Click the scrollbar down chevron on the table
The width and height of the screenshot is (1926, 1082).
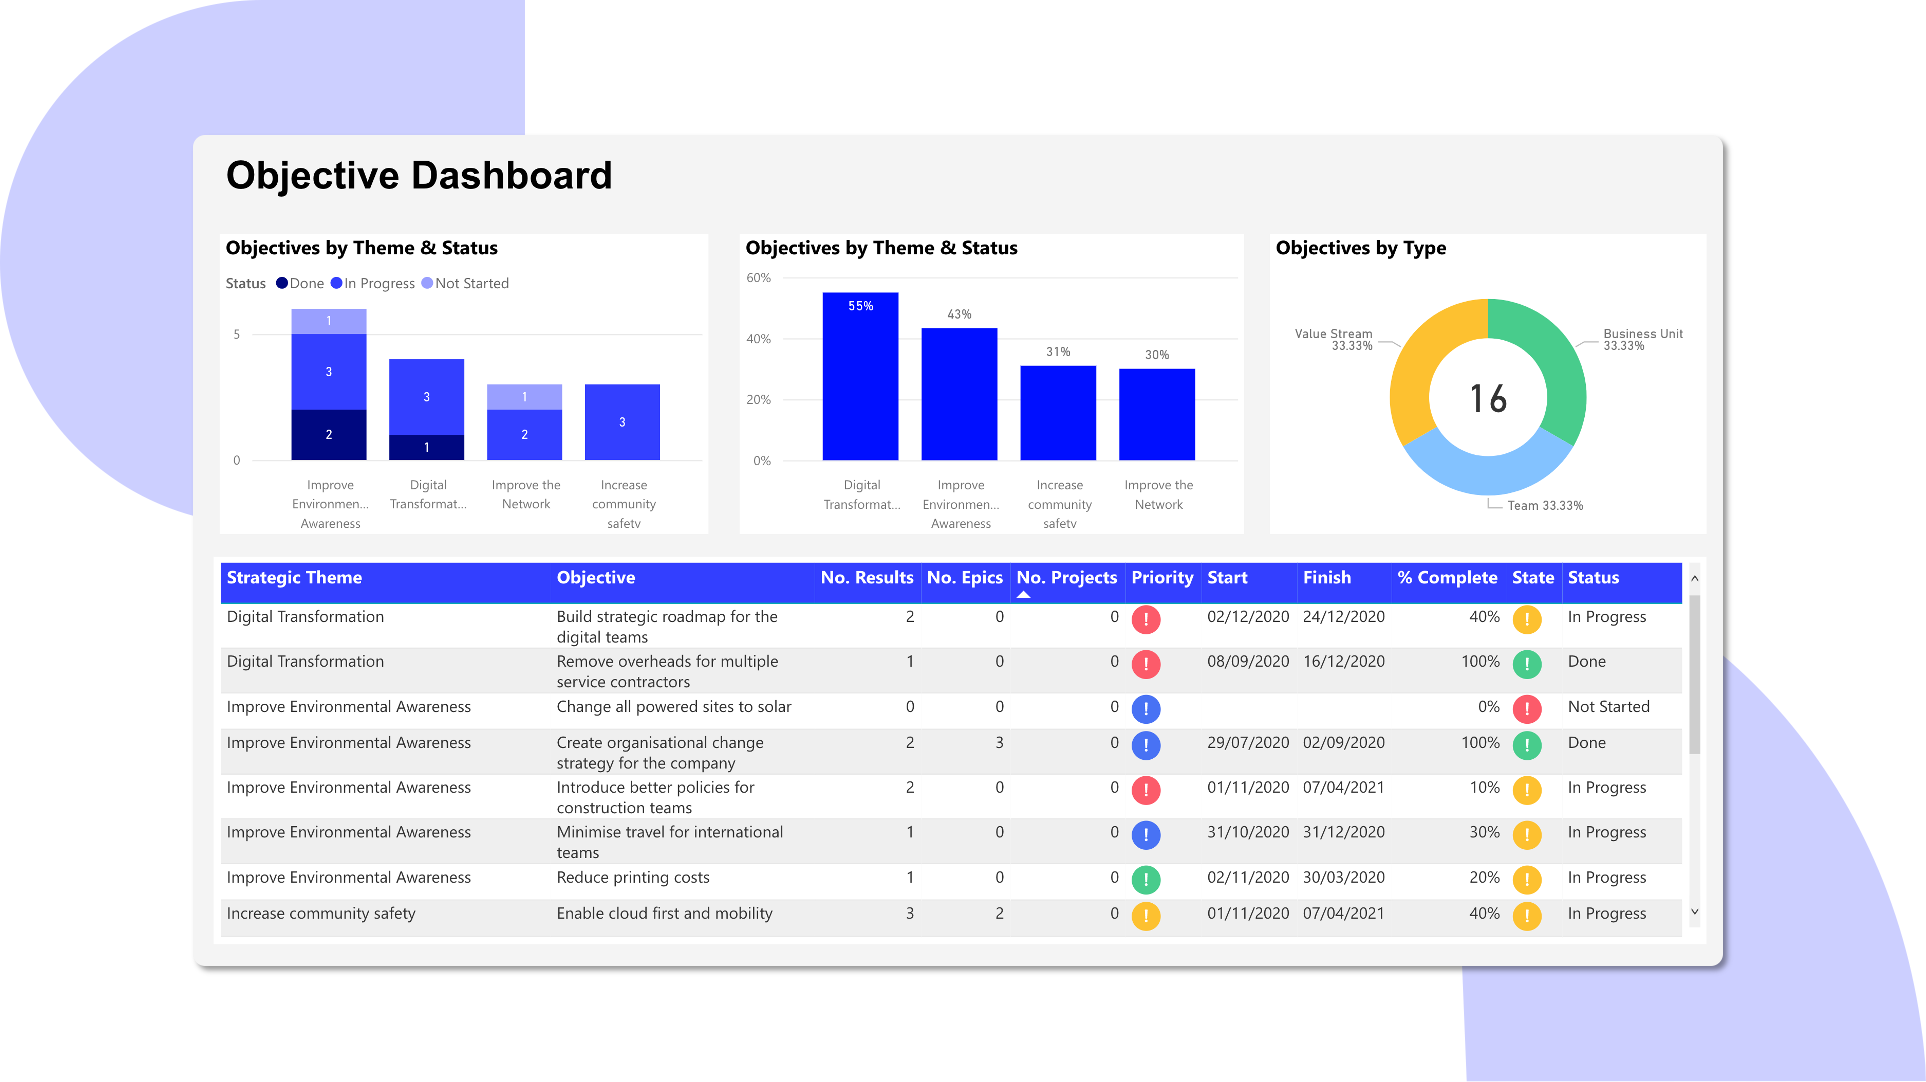pos(1694,912)
